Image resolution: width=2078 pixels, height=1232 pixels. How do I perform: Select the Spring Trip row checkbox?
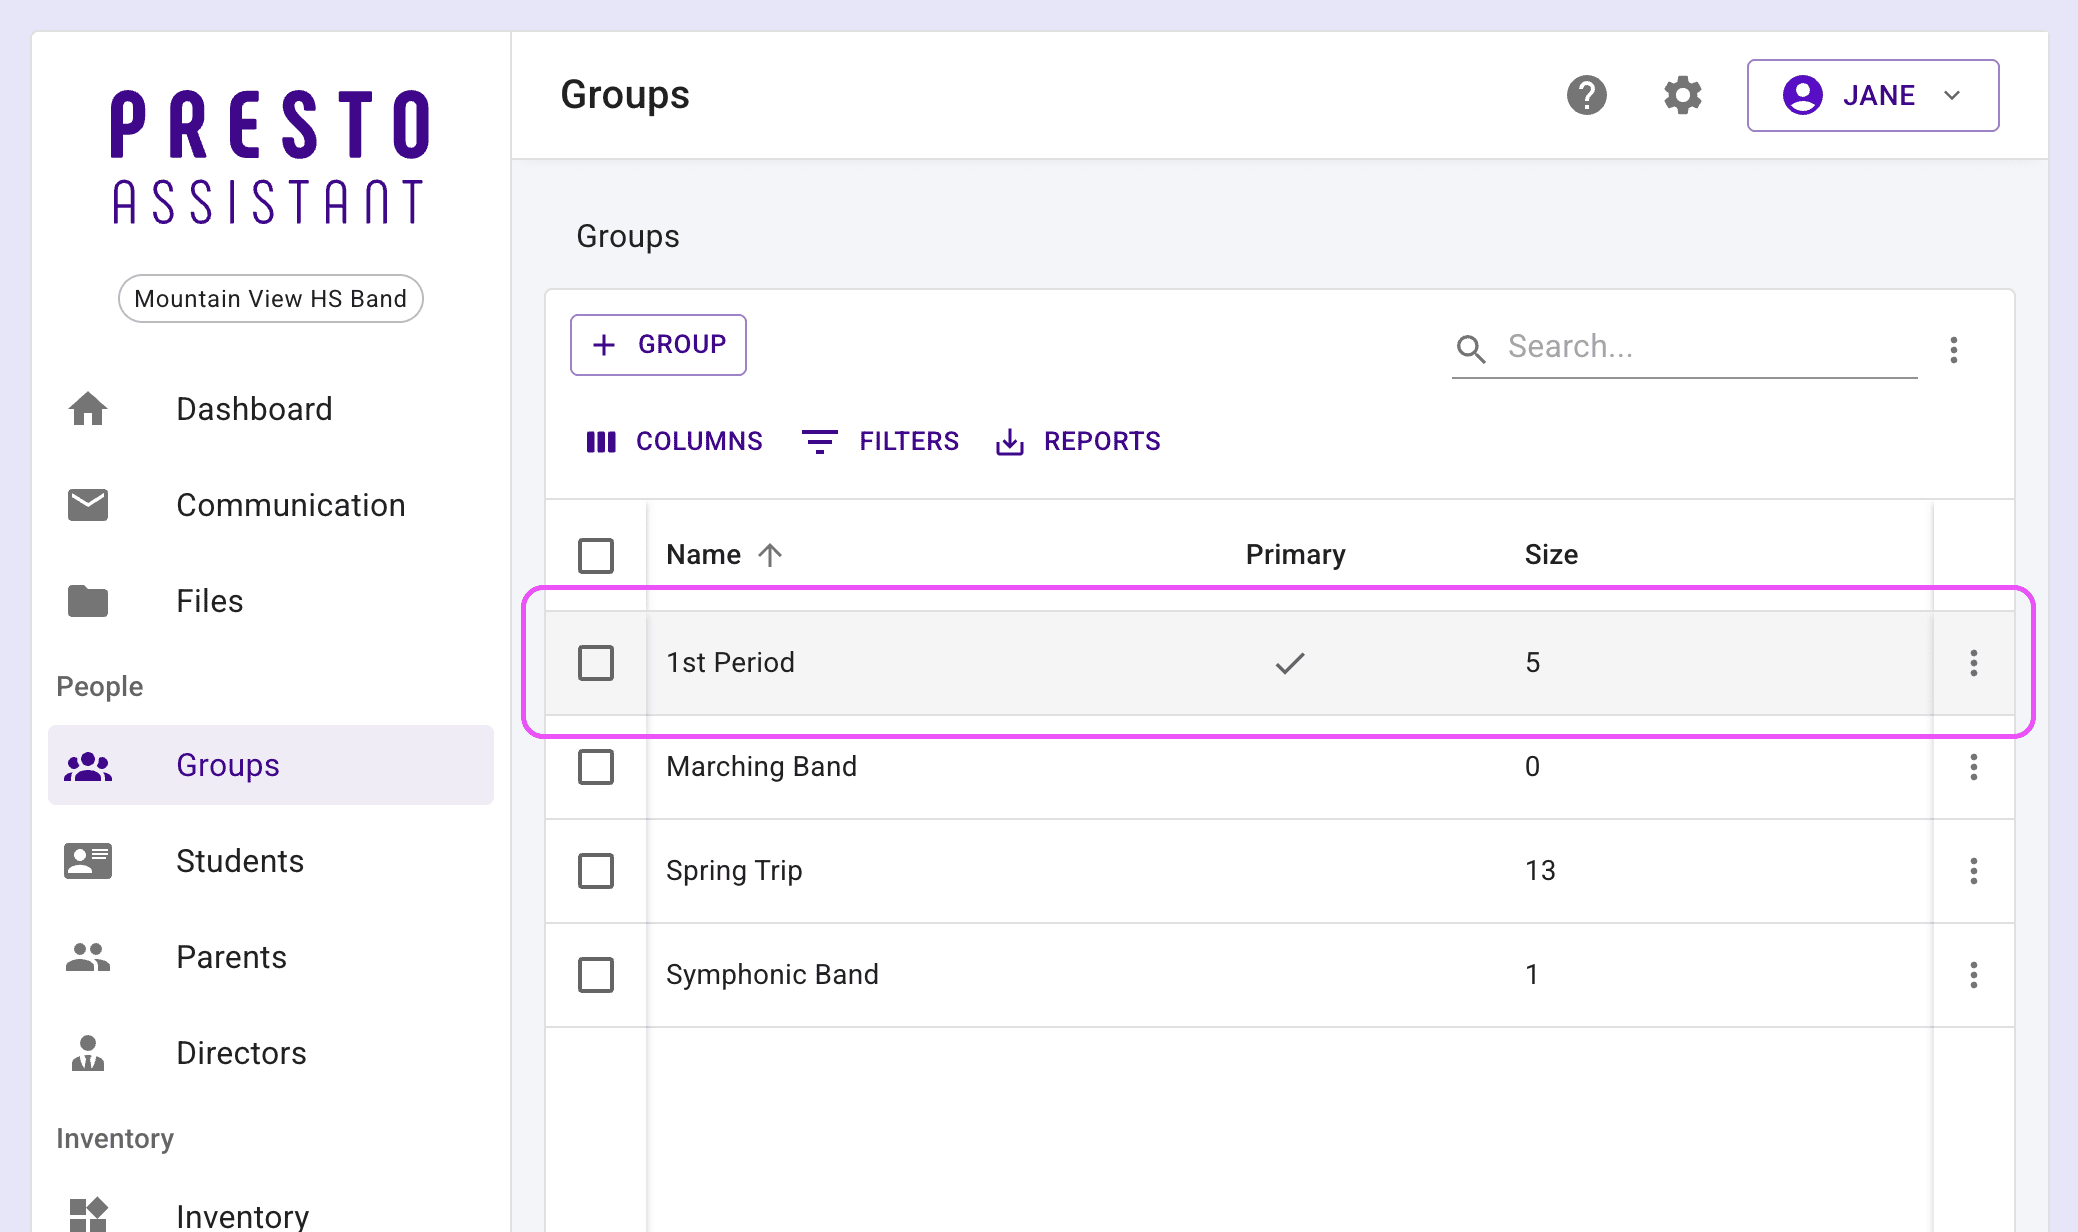coord(596,871)
